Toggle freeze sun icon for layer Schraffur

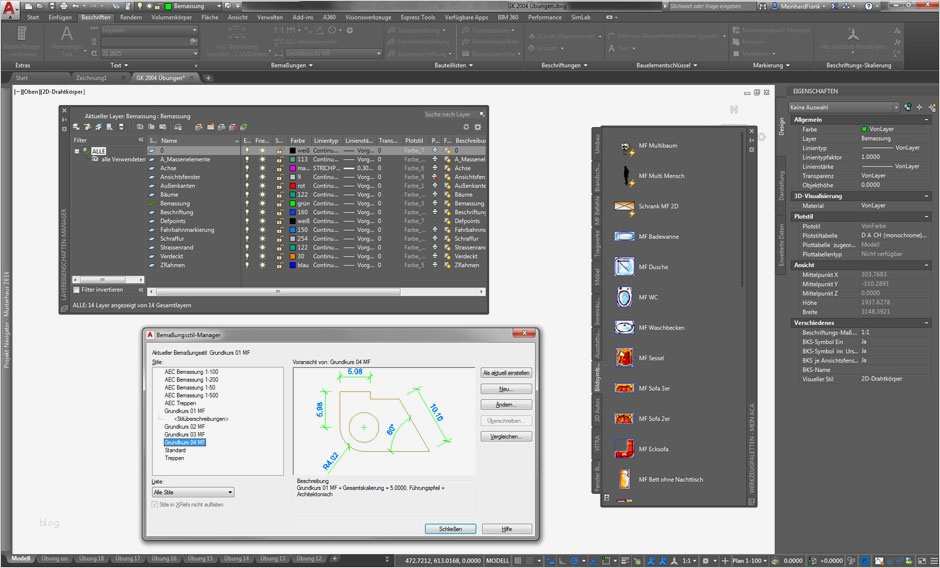(x=263, y=239)
